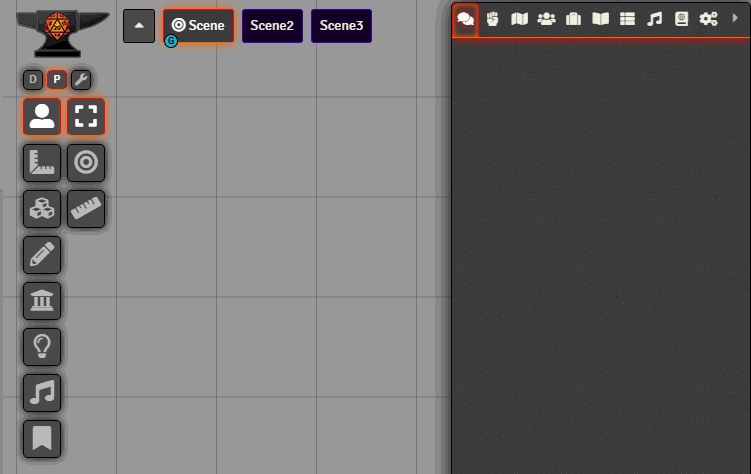Image resolution: width=751 pixels, height=474 pixels.
Task: Open the Combat Tracker fist tab
Action: pyautogui.click(x=492, y=19)
